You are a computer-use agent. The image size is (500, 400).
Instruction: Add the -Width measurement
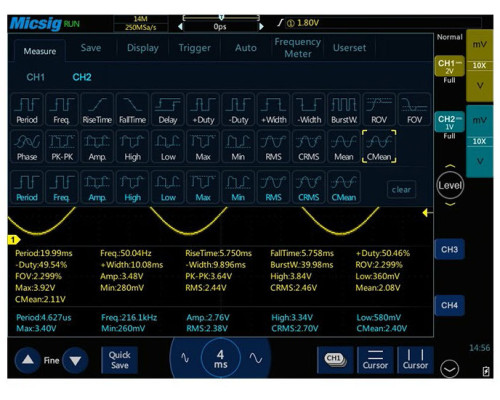[309, 110]
